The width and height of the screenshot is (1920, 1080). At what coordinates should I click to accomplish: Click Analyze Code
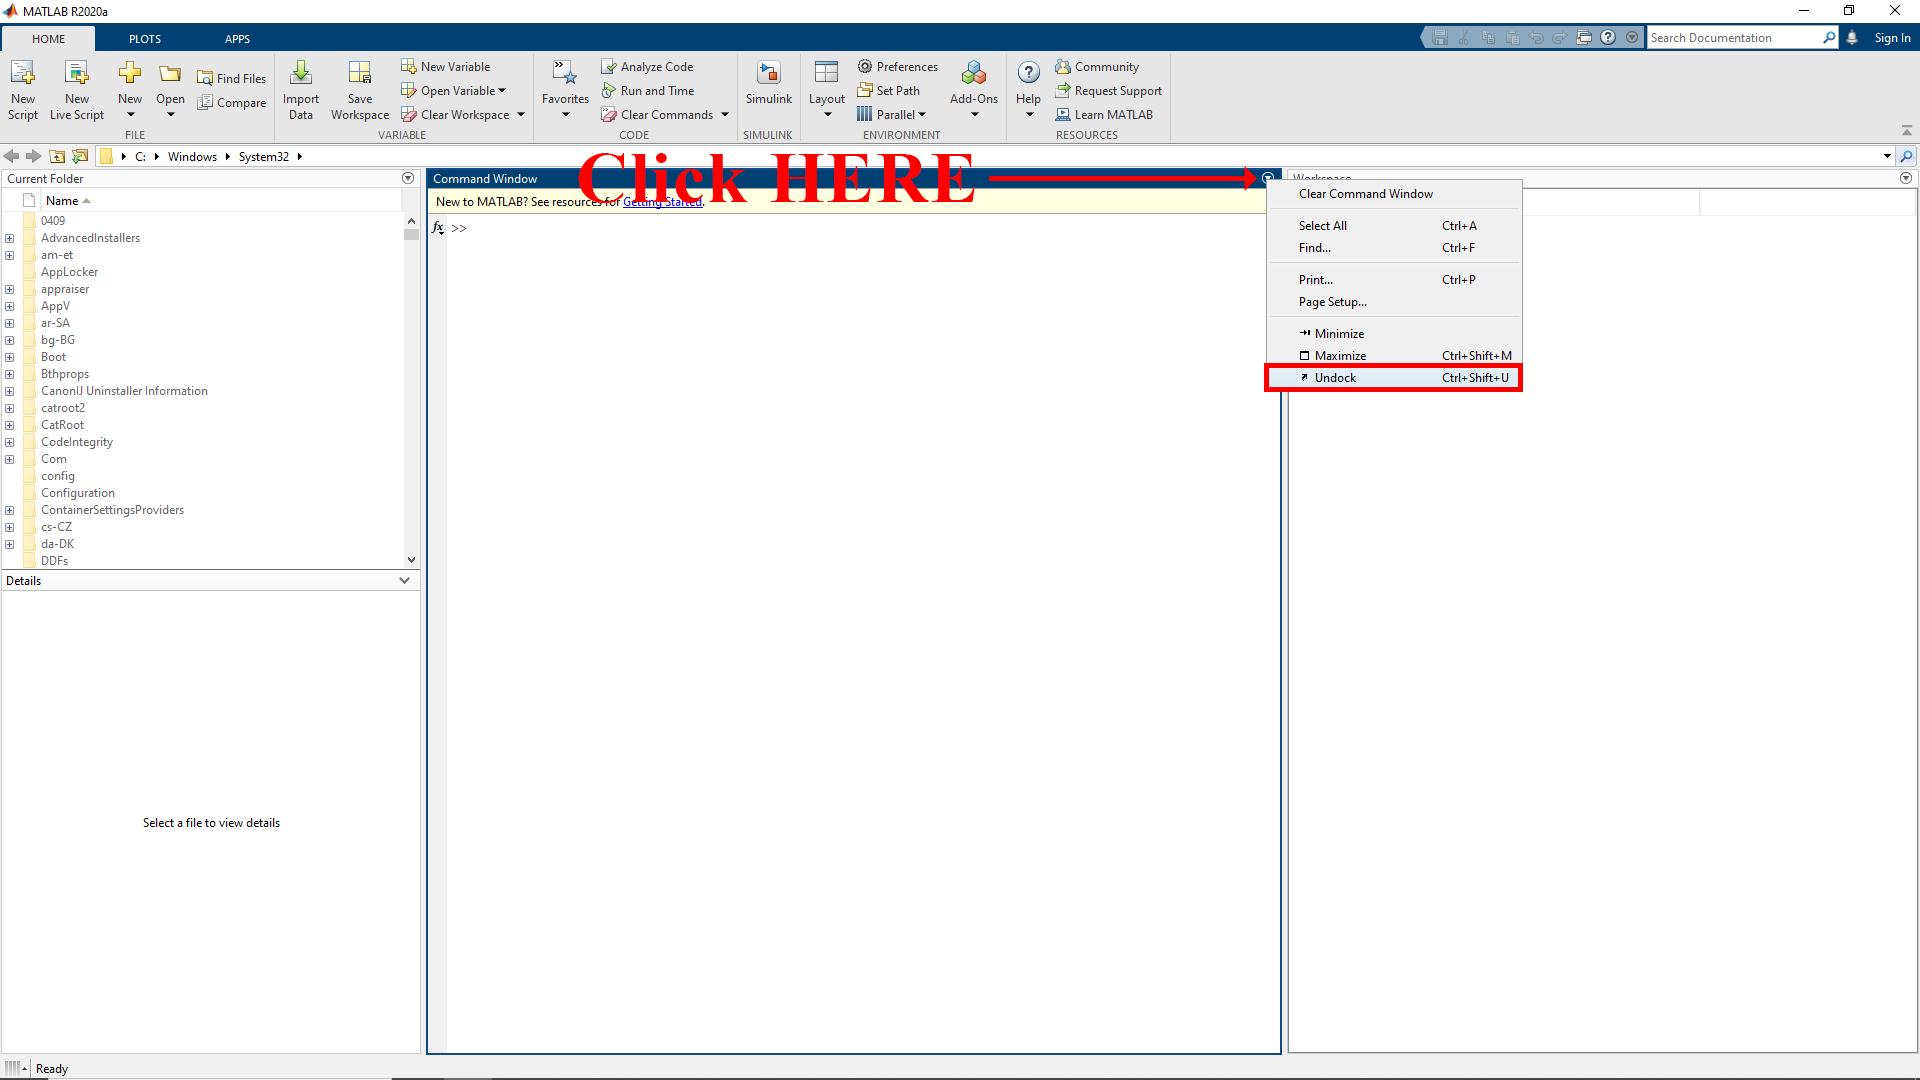(647, 66)
